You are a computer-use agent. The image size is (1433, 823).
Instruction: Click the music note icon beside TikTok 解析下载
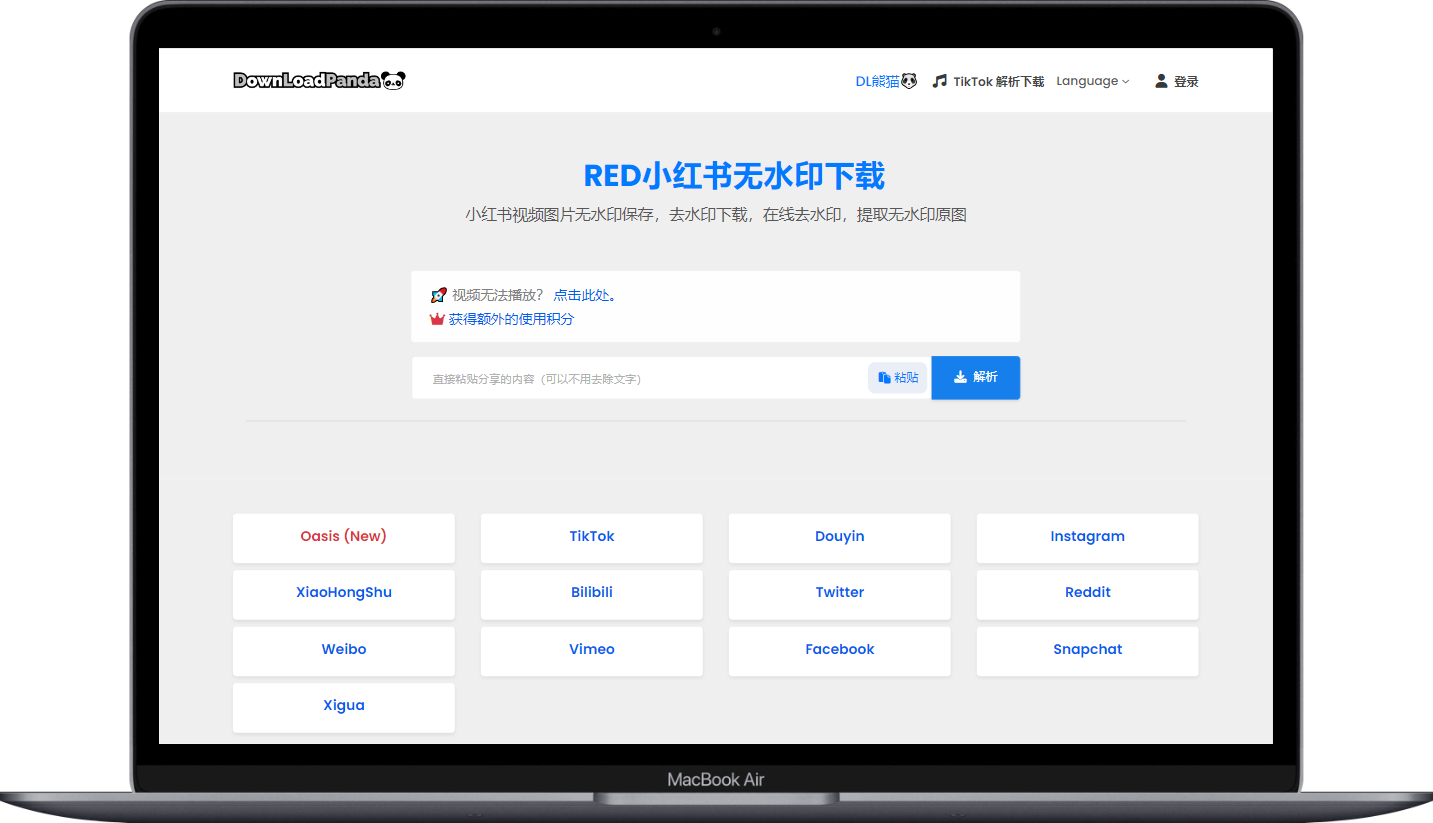pyautogui.click(x=939, y=81)
